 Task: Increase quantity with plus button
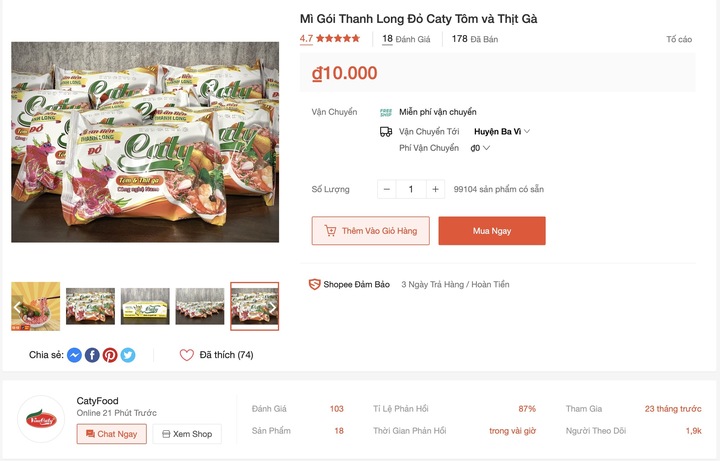coord(435,189)
